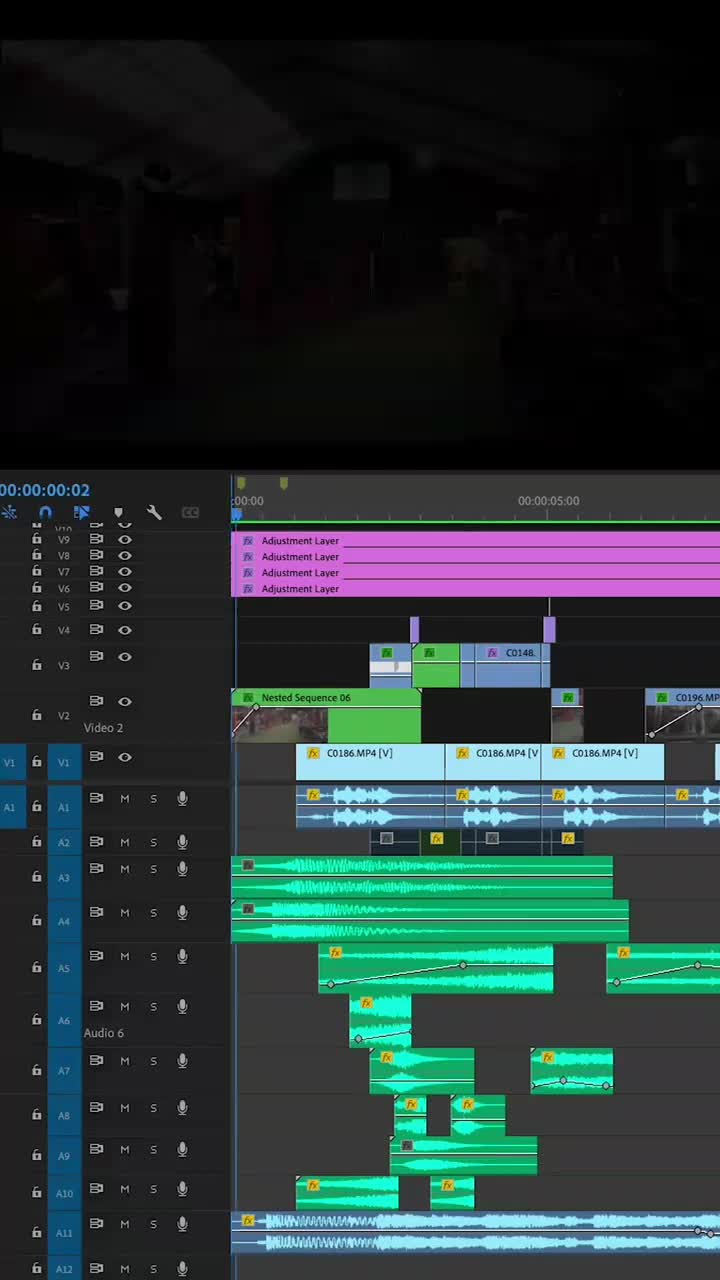Click the Audio 6 track name
This screenshot has height=1280, width=720.
[x=103, y=1033]
